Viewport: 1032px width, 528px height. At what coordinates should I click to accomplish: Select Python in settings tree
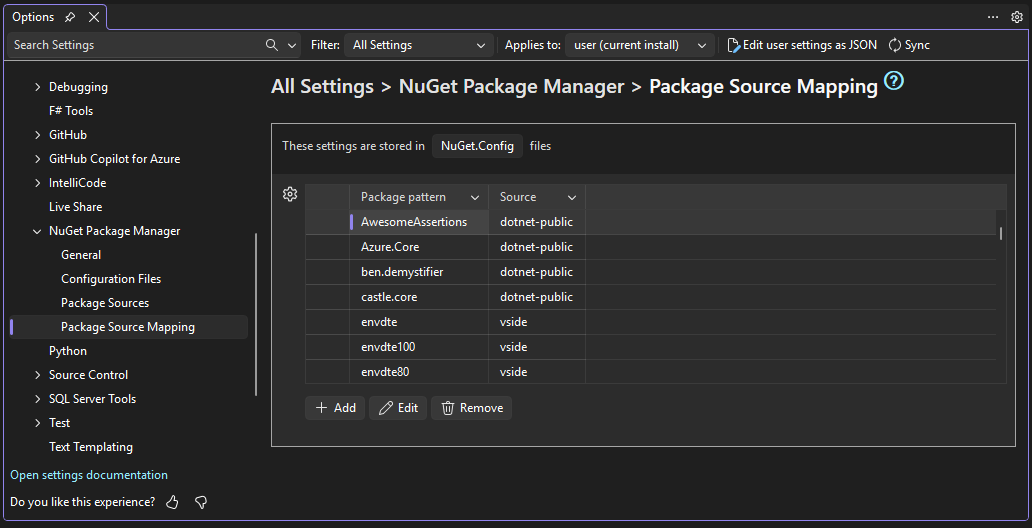(x=68, y=351)
